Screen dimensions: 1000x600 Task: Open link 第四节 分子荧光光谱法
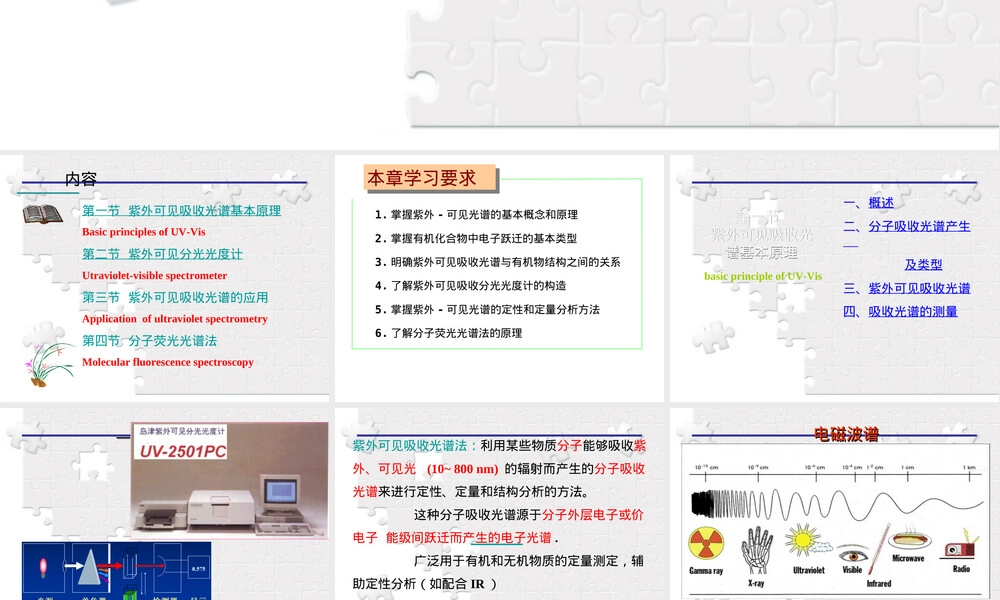pos(149,341)
